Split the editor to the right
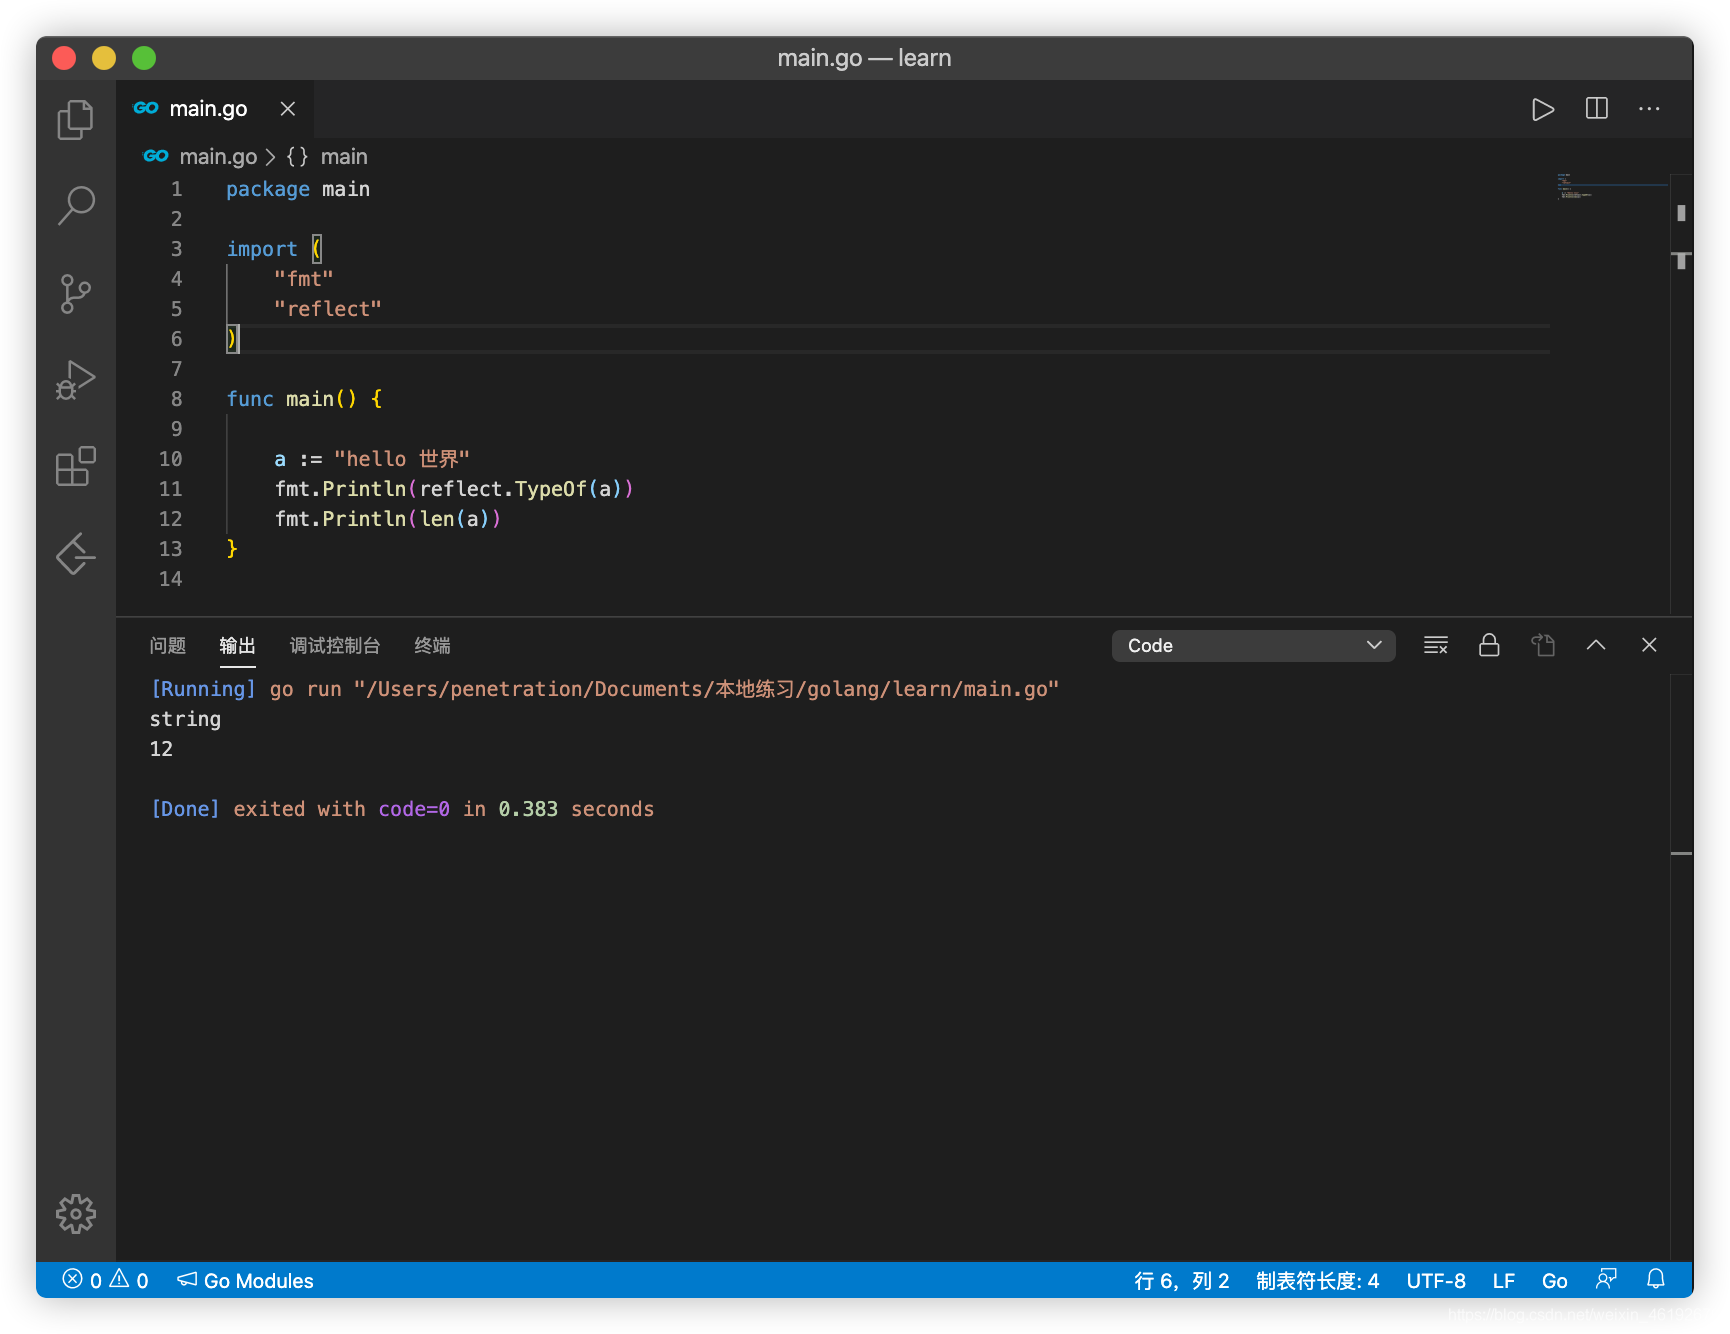This screenshot has width=1730, height=1334. pyautogui.click(x=1597, y=108)
